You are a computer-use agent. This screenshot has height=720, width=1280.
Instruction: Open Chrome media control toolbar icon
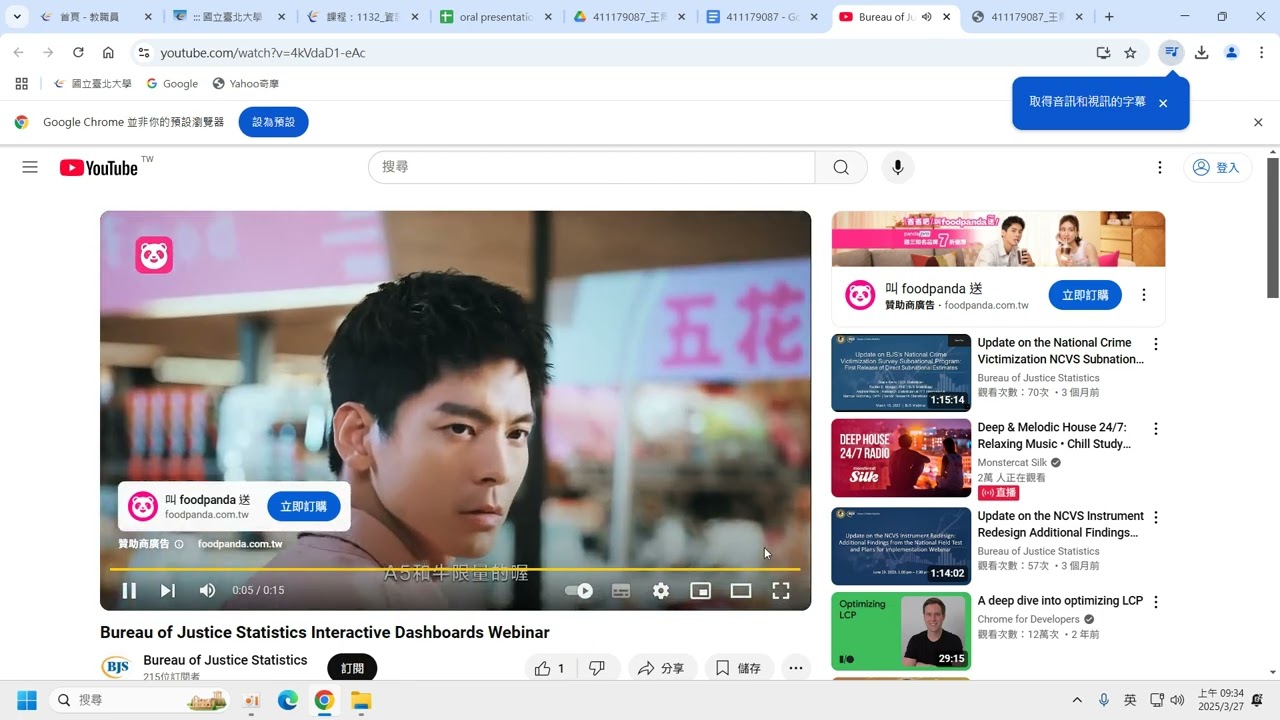point(1171,53)
